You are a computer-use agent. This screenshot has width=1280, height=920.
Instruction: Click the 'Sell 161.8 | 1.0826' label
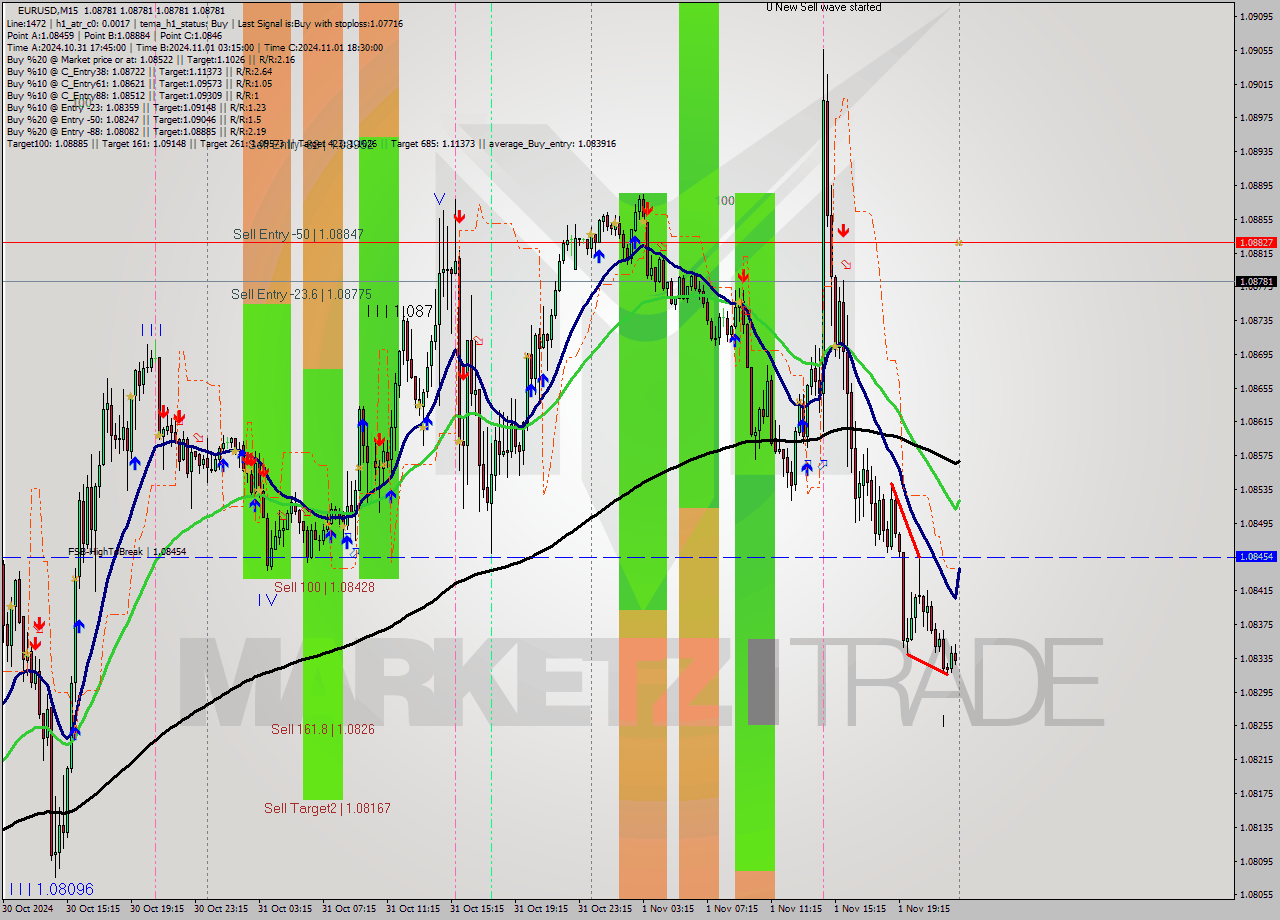[323, 729]
